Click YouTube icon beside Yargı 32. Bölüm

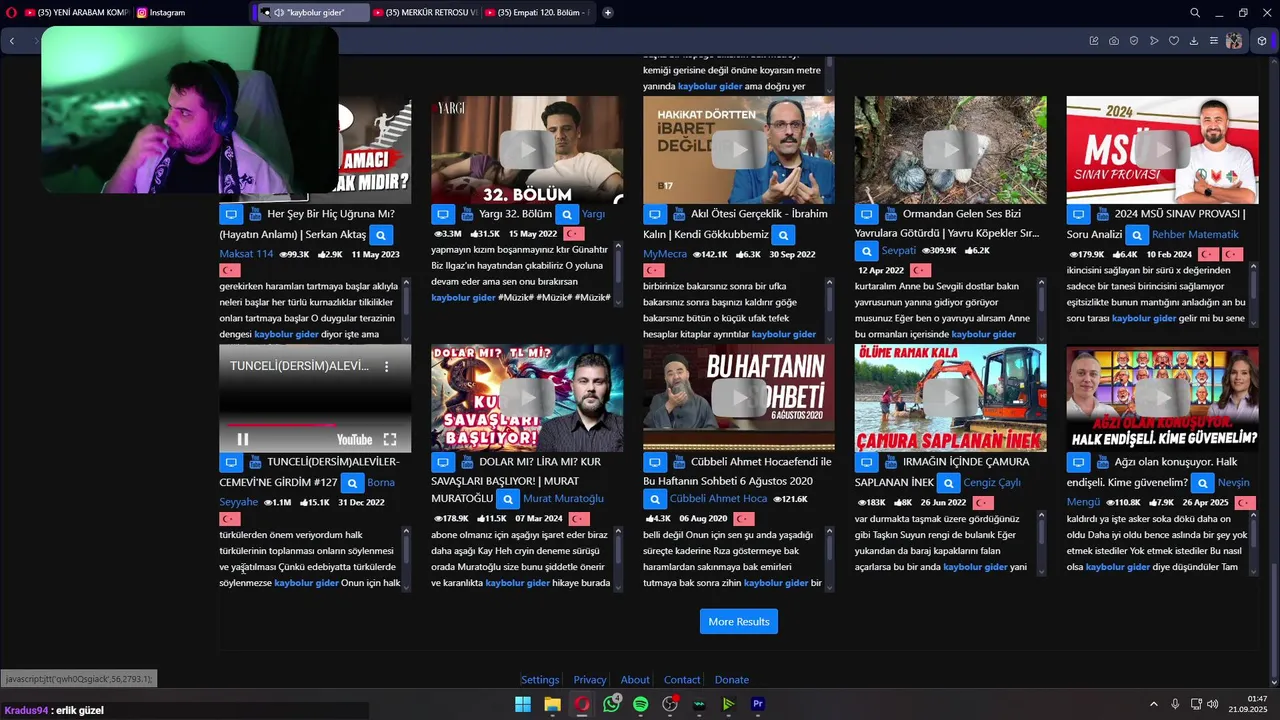tap(467, 214)
